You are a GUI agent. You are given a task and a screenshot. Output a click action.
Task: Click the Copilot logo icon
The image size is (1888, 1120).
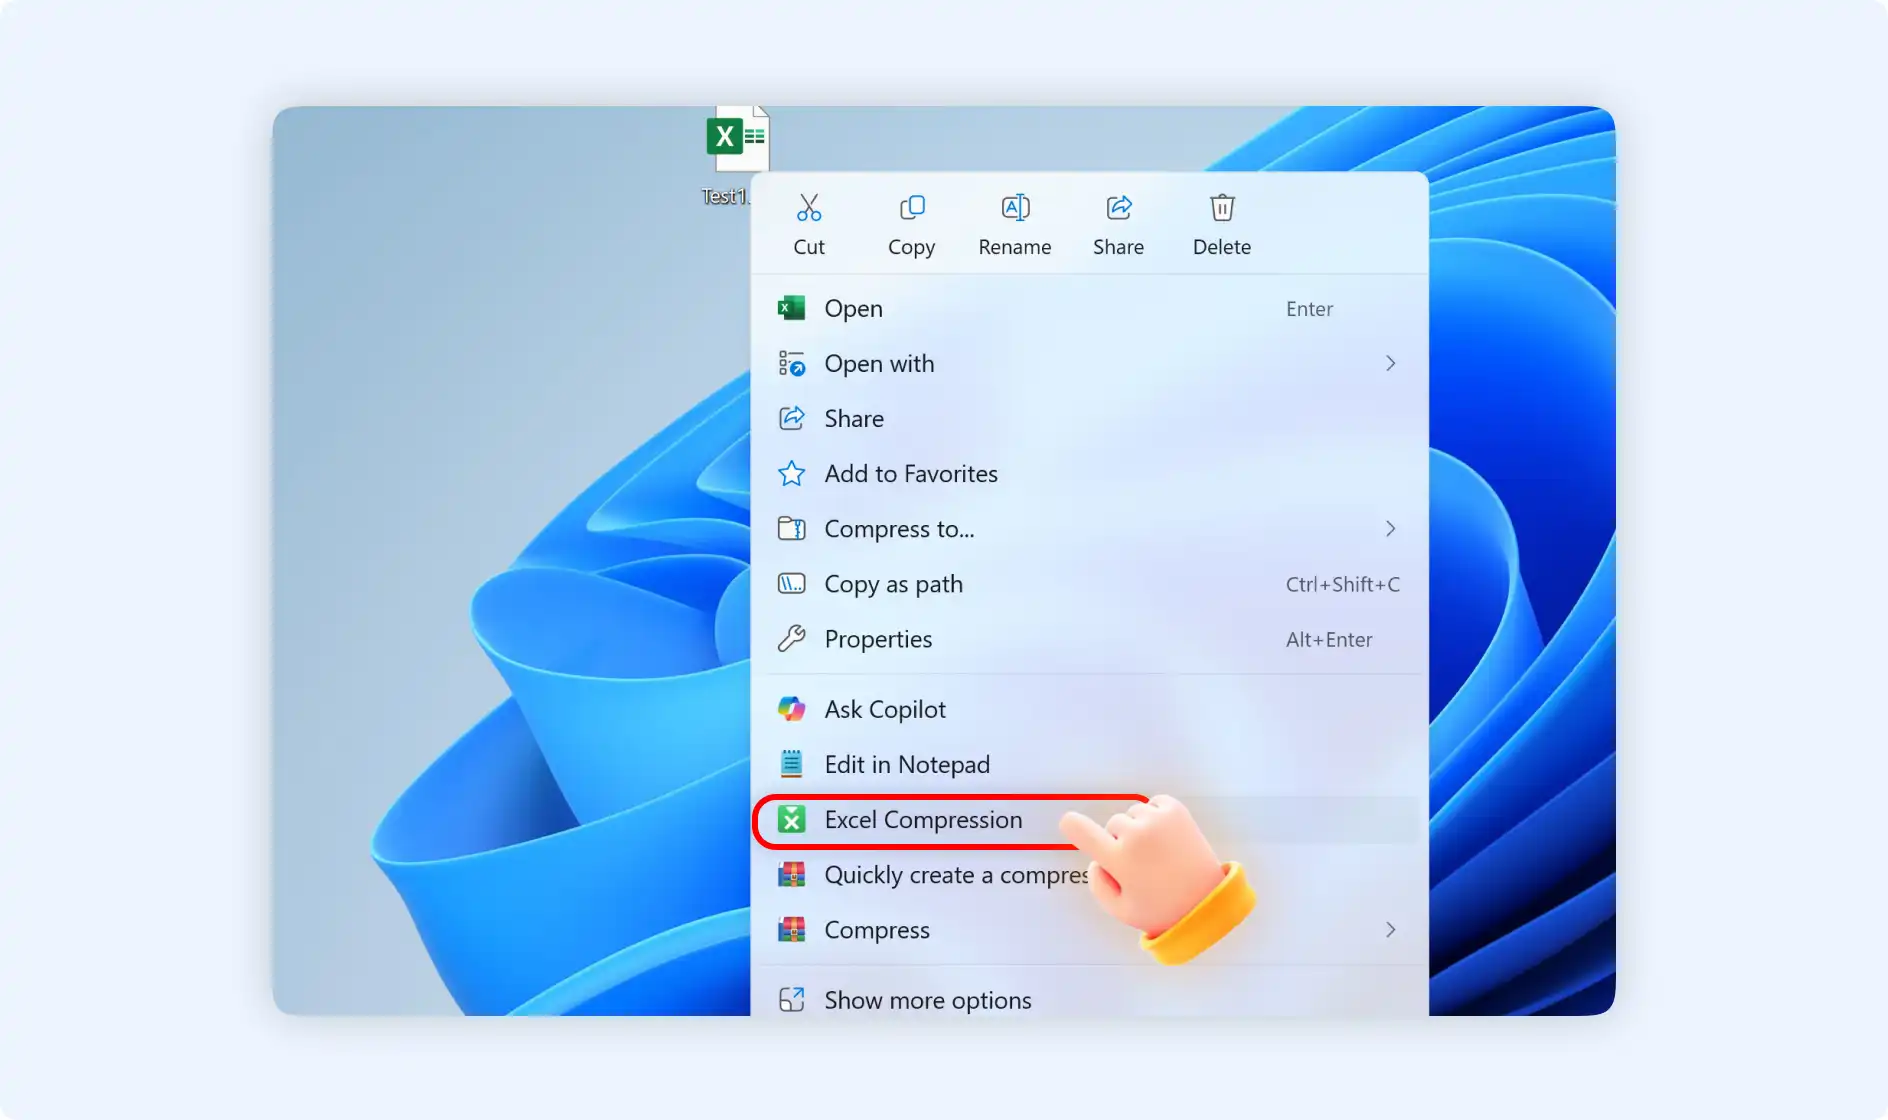point(791,709)
